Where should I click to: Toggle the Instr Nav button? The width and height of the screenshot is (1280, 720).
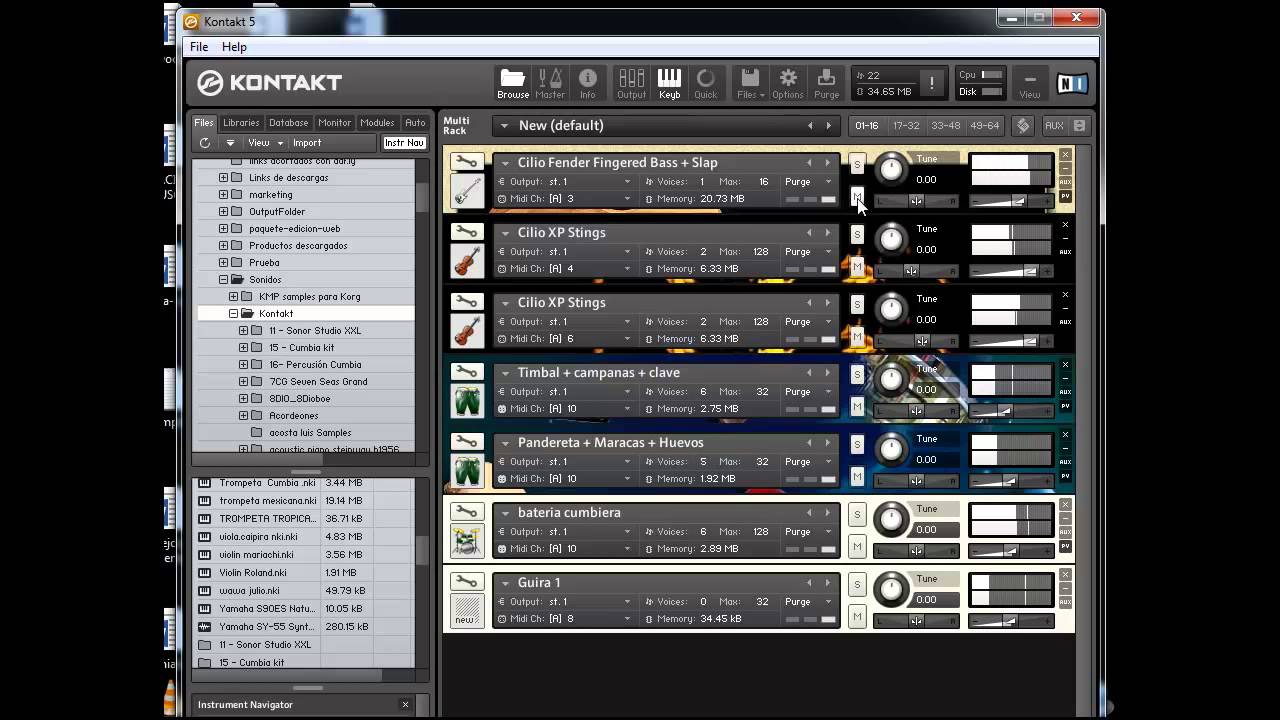click(x=404, y=143)
